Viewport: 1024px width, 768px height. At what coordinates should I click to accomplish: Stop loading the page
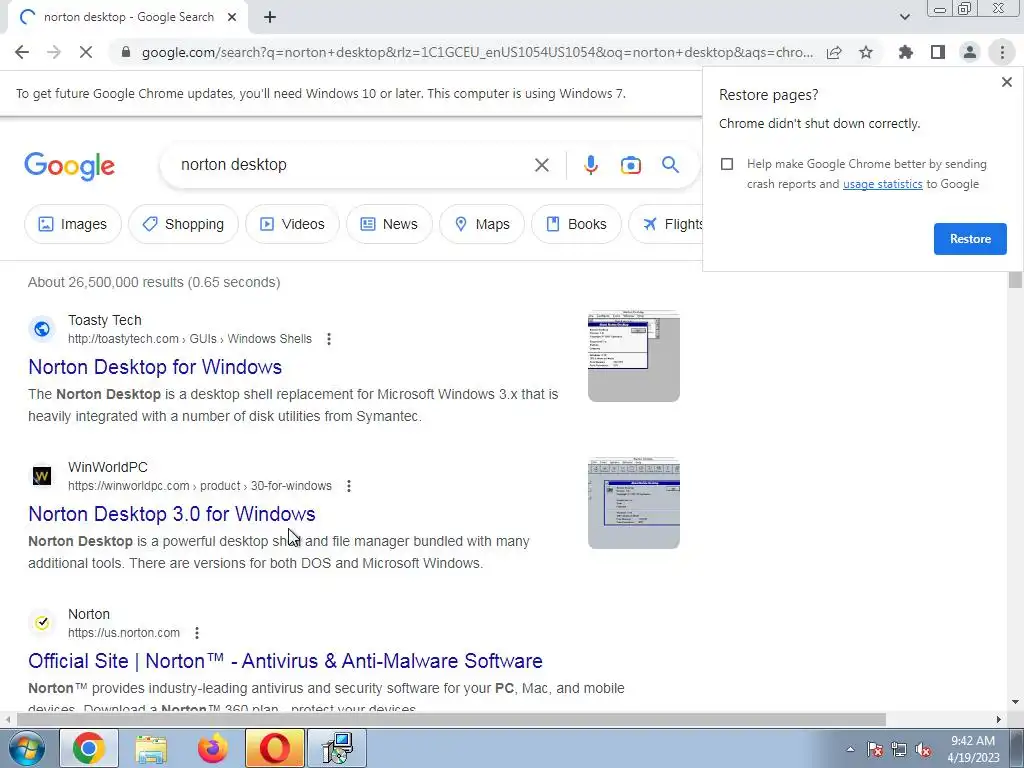tap(86, 52)
